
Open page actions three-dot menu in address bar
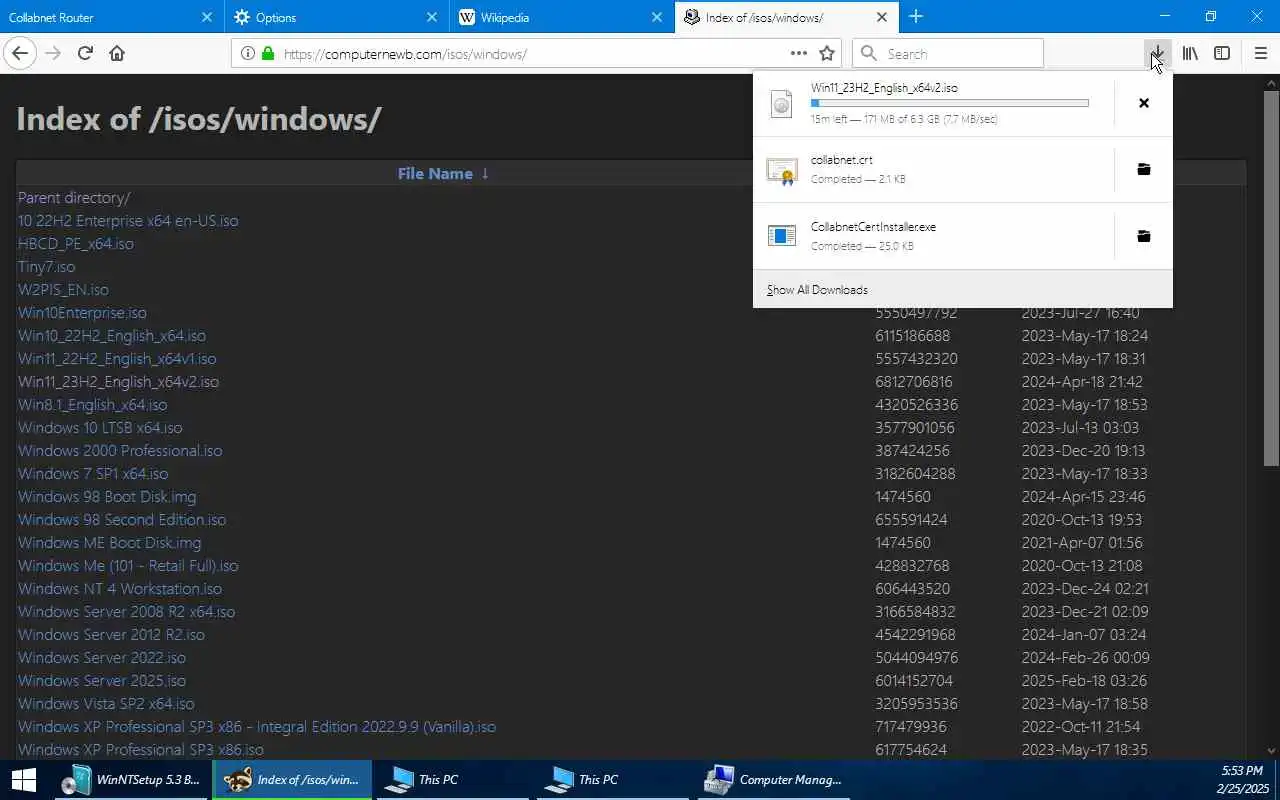798,53
